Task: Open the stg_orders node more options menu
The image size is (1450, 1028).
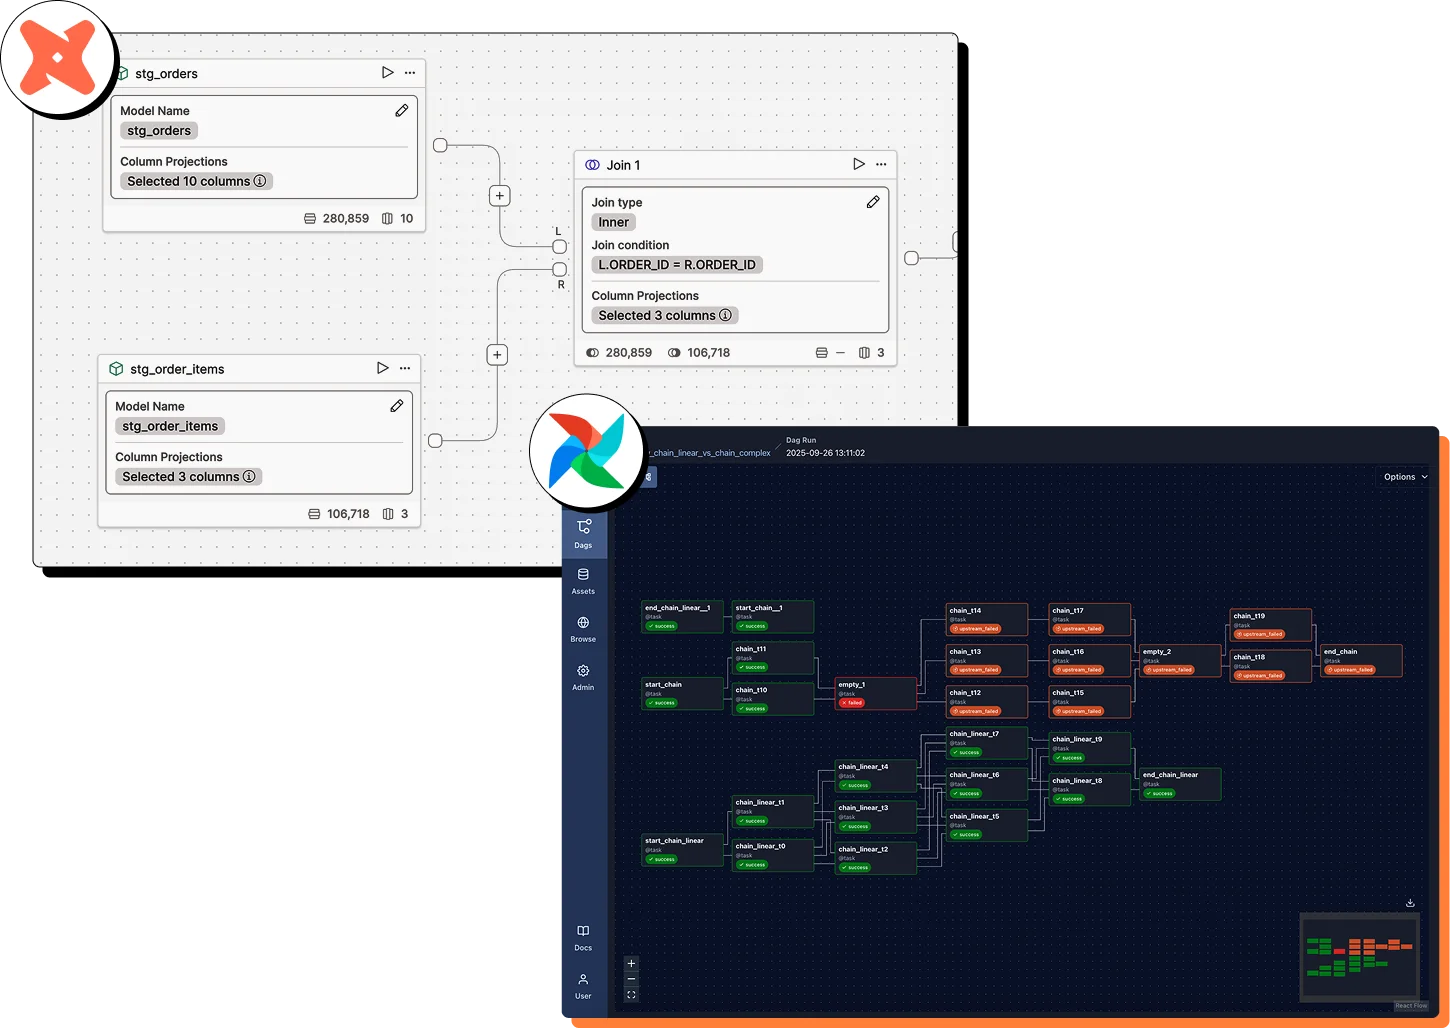Action: tap(410, 73)
